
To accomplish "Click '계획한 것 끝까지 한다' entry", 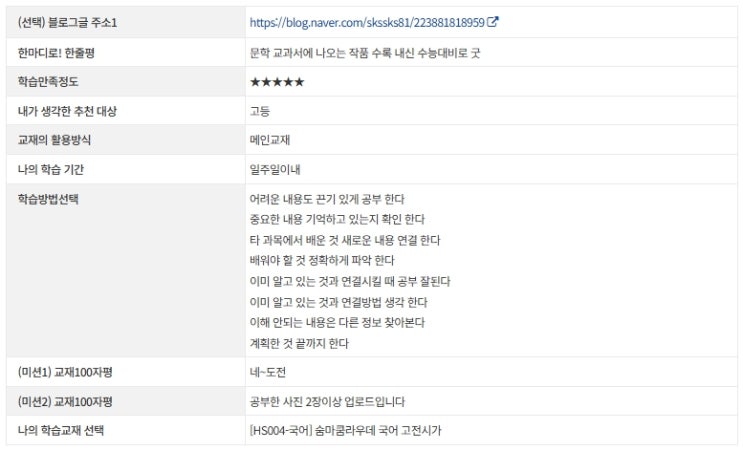I will click(x=299, y=343).
